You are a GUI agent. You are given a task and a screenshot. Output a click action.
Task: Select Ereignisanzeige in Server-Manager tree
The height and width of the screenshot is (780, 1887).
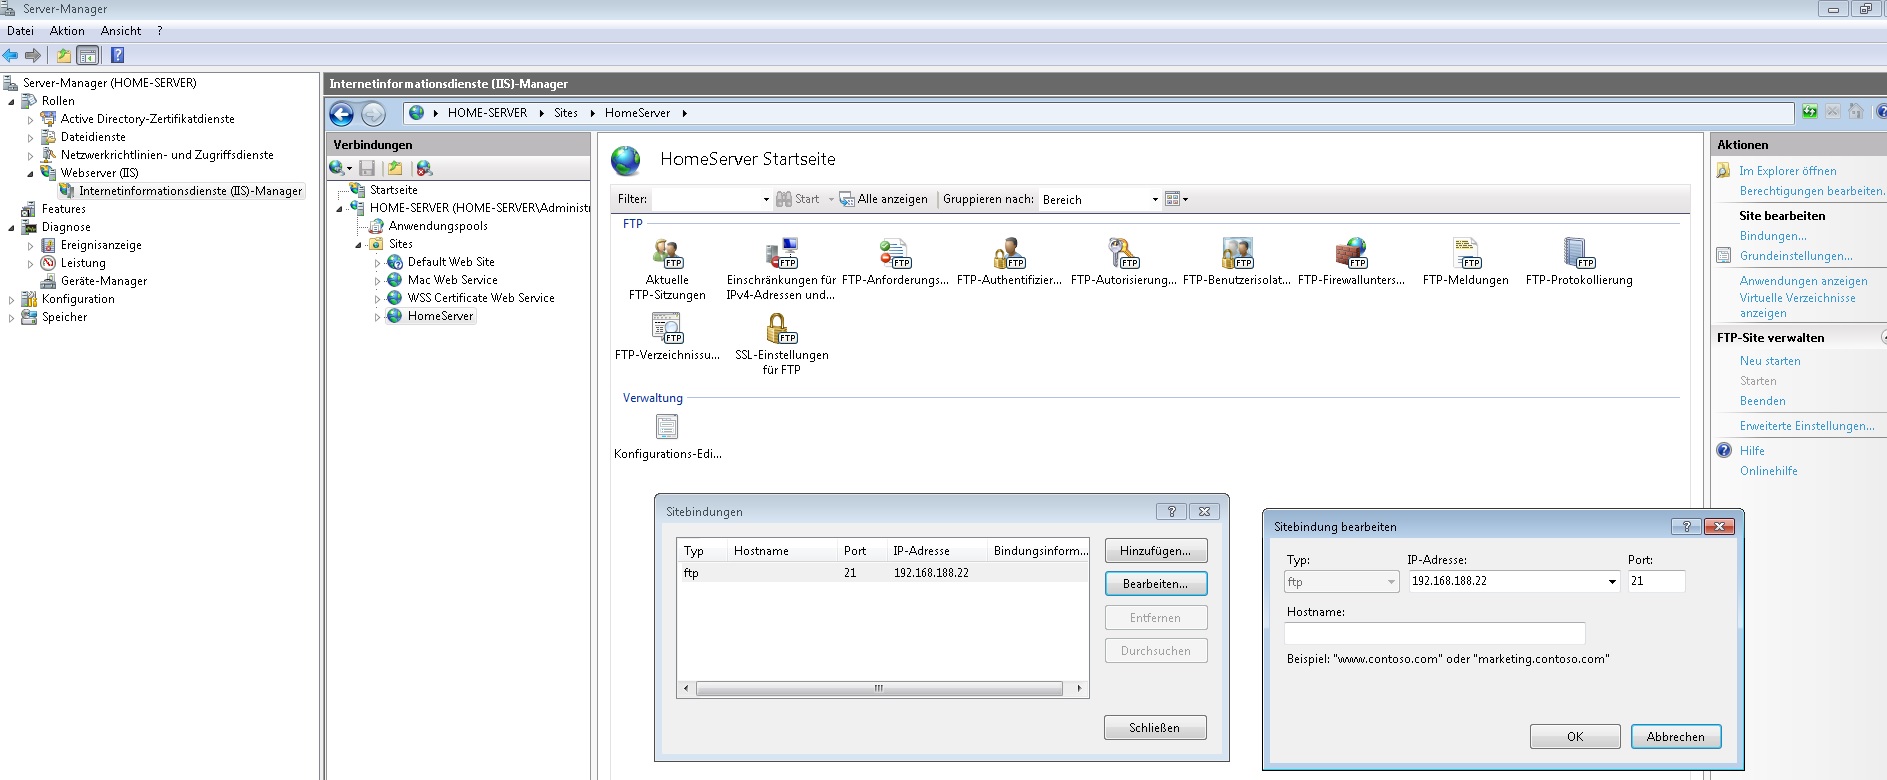101,245
